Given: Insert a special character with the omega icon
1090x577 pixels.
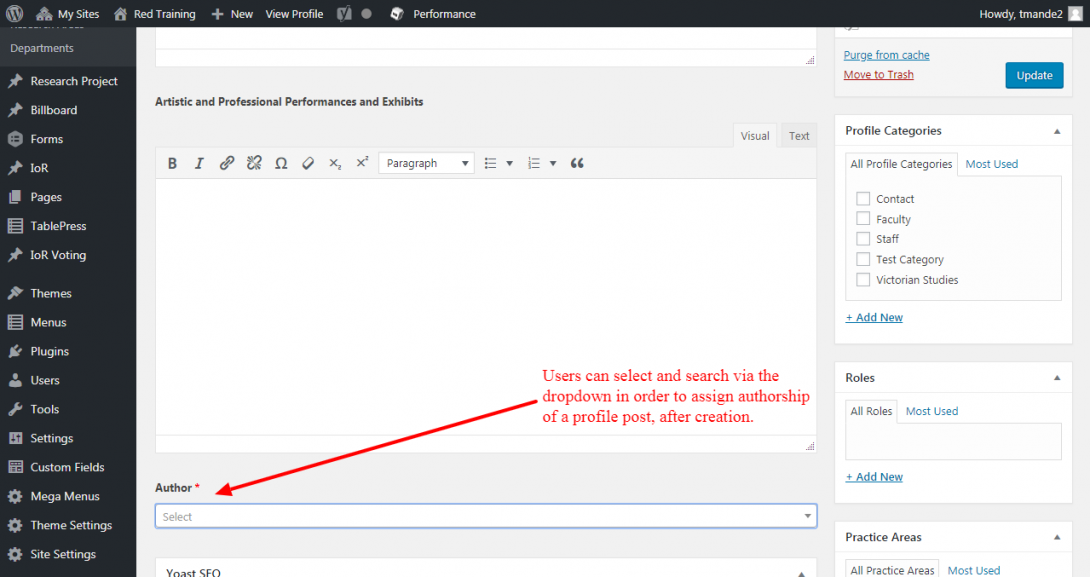Looking at the screenshot, I should coord(280,162).
